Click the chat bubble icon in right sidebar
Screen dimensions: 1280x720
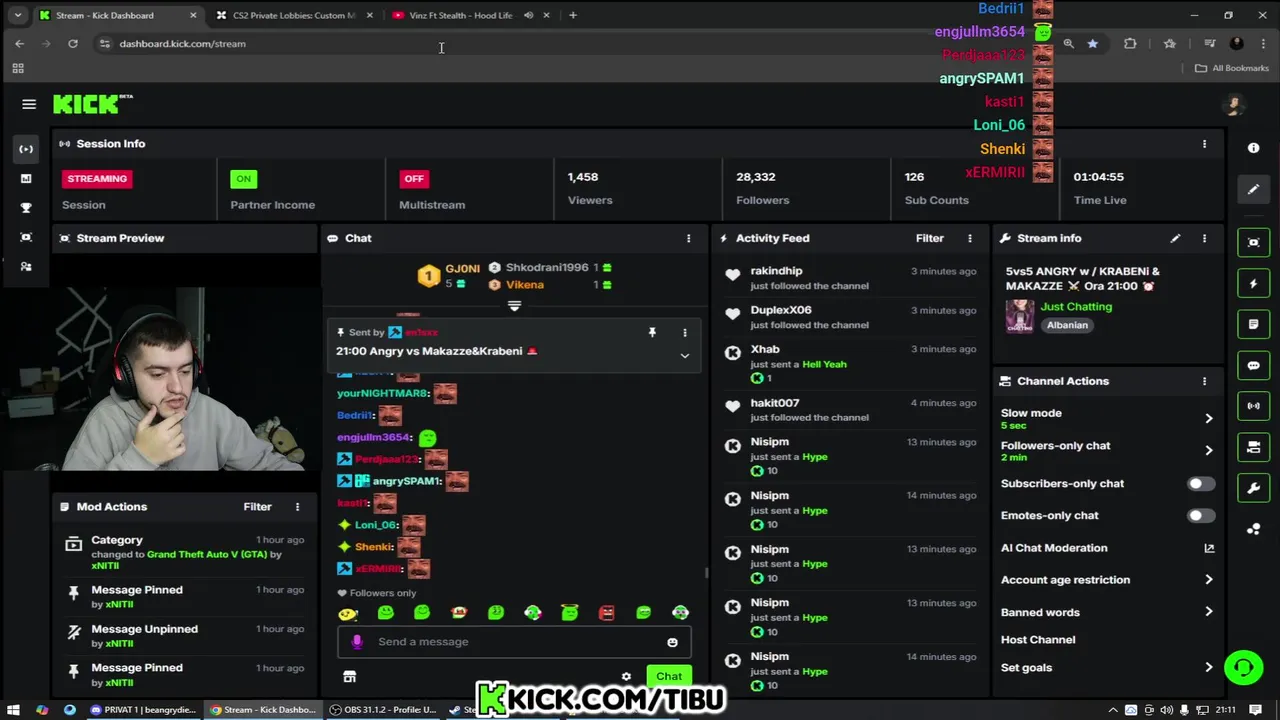click(x=1253, y=366)
